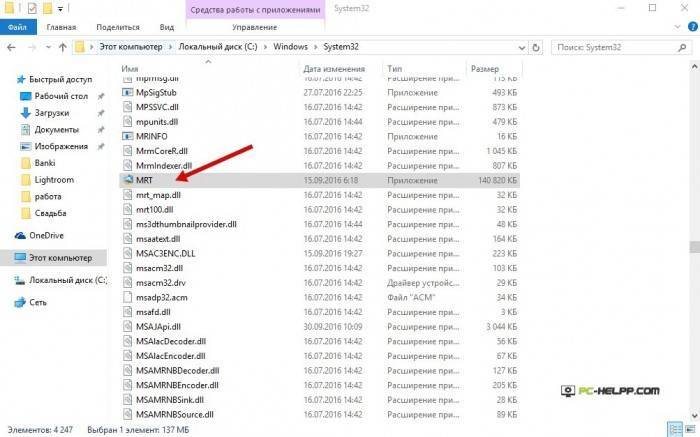Screen dimensions: 700x437
Task: Click the msadp32.acm file icon
Action: click(x=128, y=297)
